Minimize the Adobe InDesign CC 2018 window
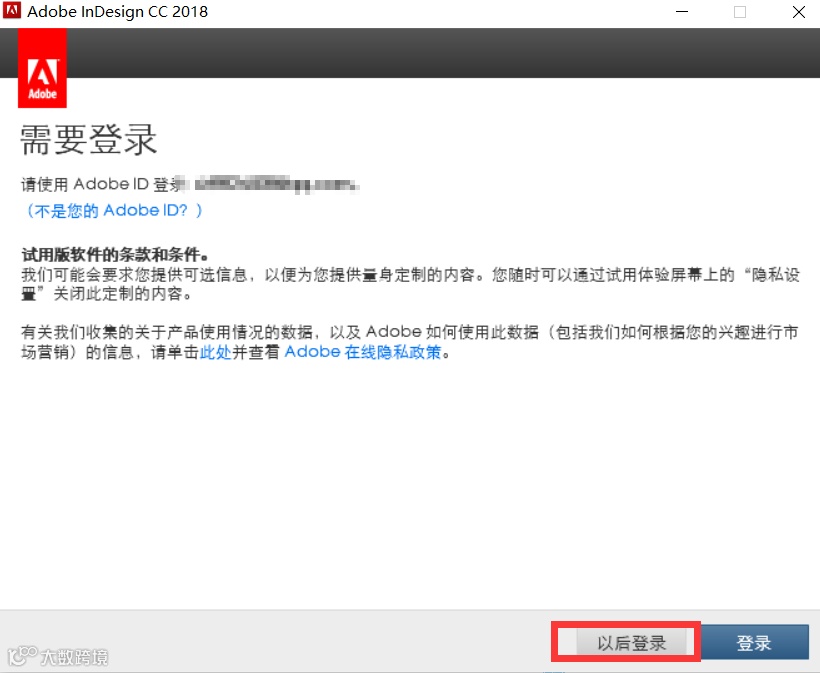 tap(682, 12)
